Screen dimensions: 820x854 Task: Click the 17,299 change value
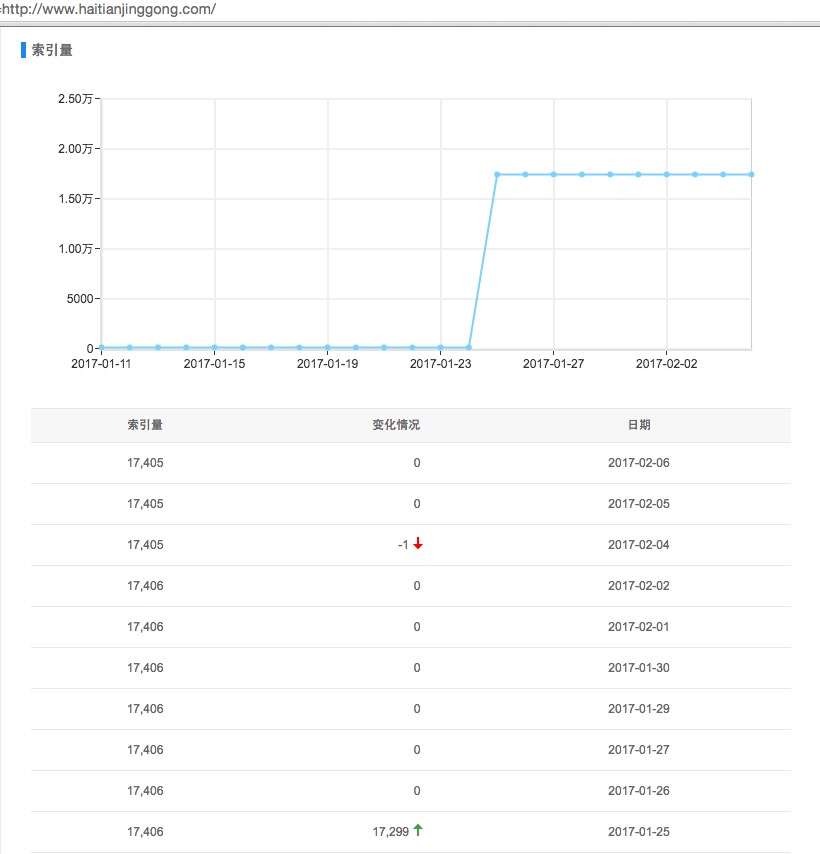390,831
